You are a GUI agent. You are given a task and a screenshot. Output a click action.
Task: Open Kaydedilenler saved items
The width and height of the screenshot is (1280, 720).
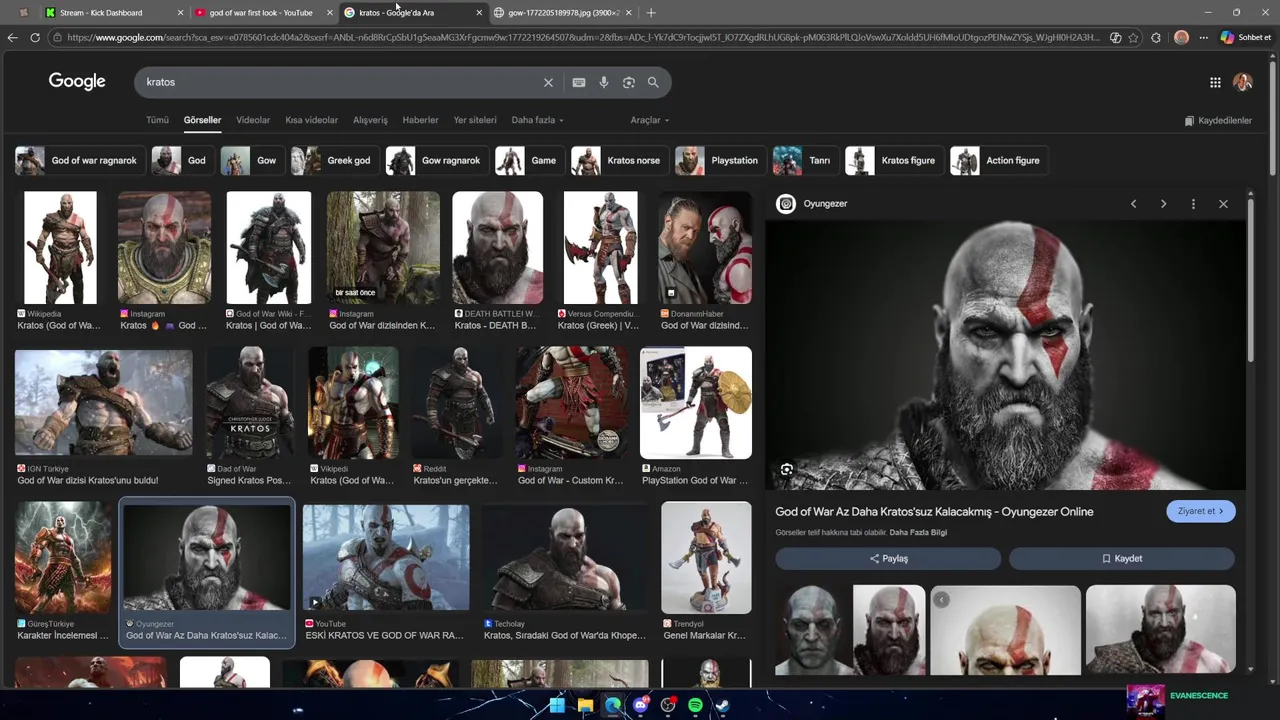pos(1218,121)
